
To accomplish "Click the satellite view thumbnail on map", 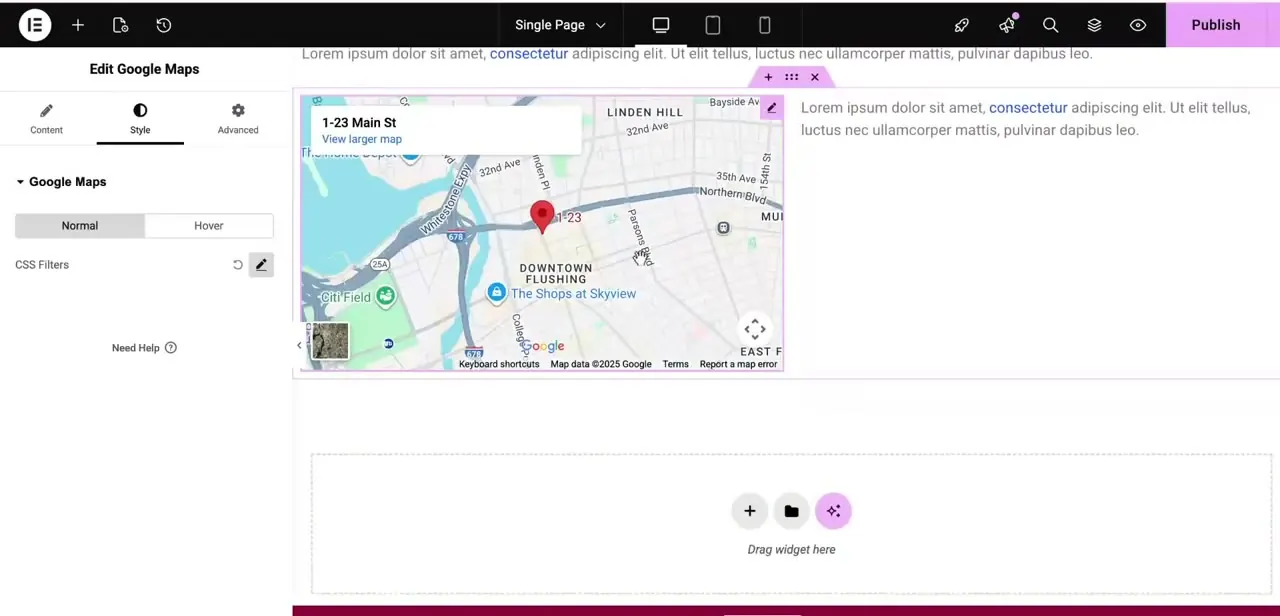I will 330,341.
